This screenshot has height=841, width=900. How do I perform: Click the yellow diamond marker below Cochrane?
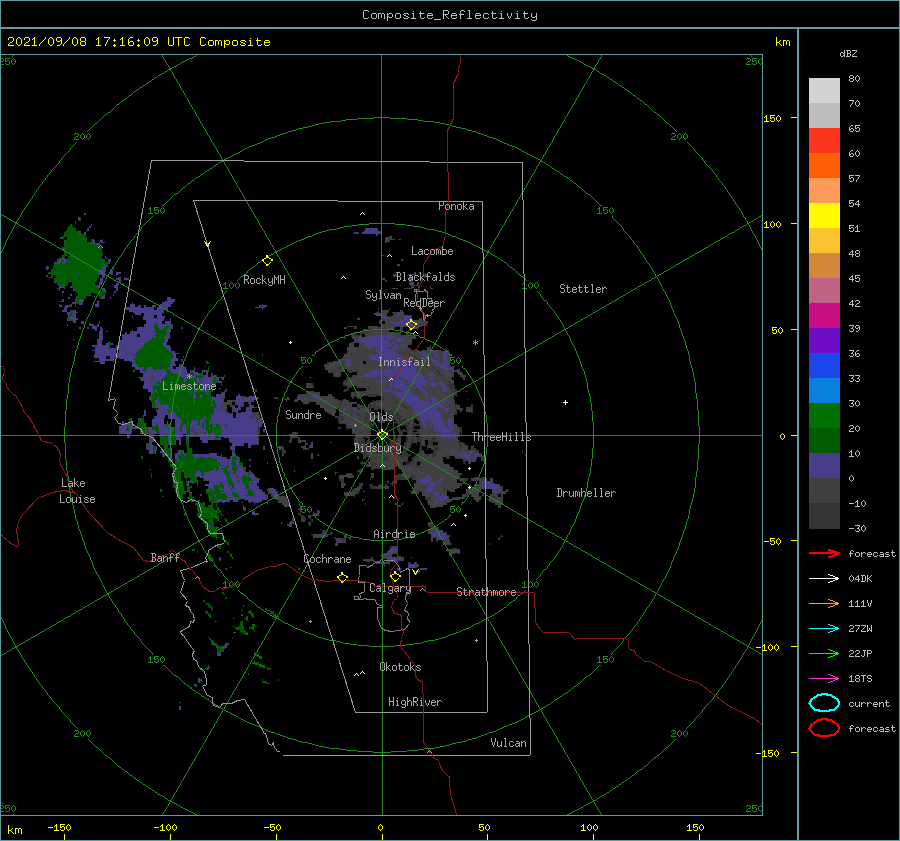[x=343, y=578]
